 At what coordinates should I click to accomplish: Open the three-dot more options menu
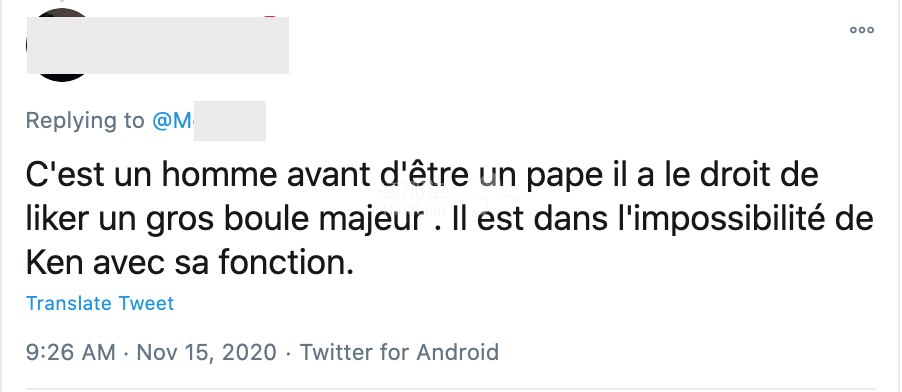862,30
